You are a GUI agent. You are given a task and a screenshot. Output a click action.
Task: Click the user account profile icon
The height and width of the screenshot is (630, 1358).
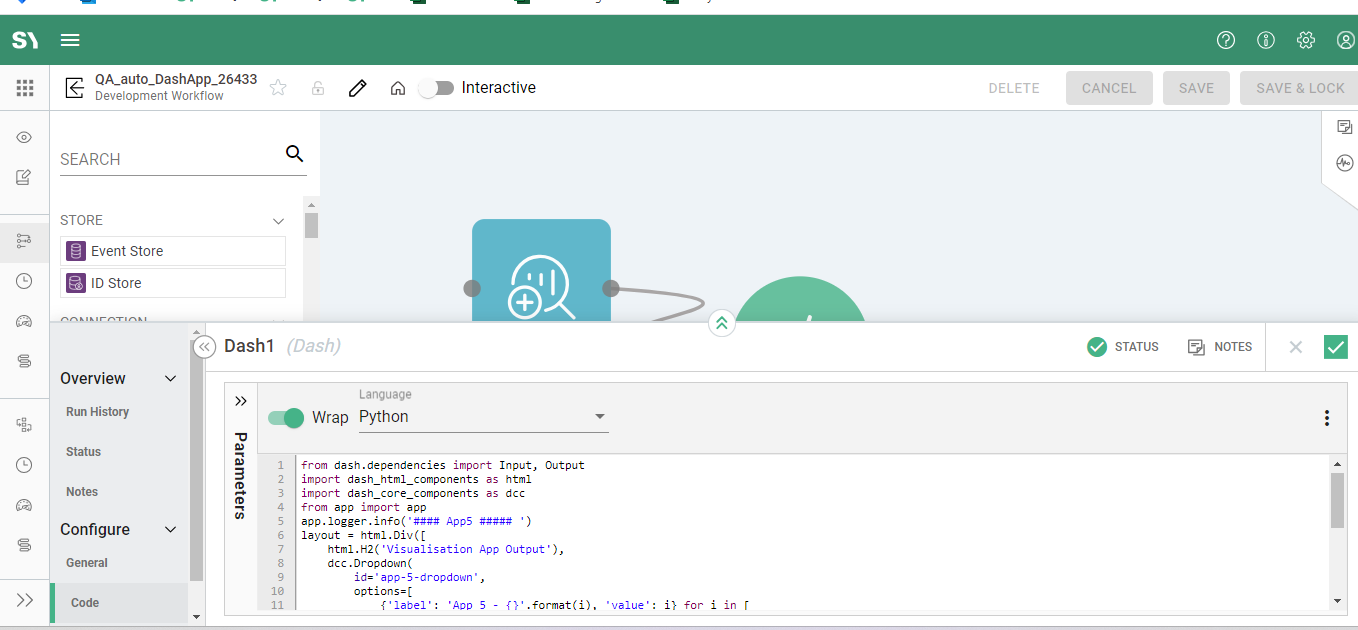click(x=1345, y=40)
